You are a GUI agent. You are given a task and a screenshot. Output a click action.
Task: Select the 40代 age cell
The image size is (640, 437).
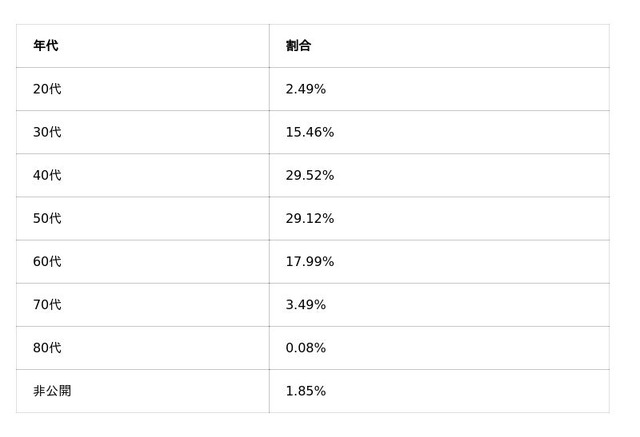tap(47, 175)
